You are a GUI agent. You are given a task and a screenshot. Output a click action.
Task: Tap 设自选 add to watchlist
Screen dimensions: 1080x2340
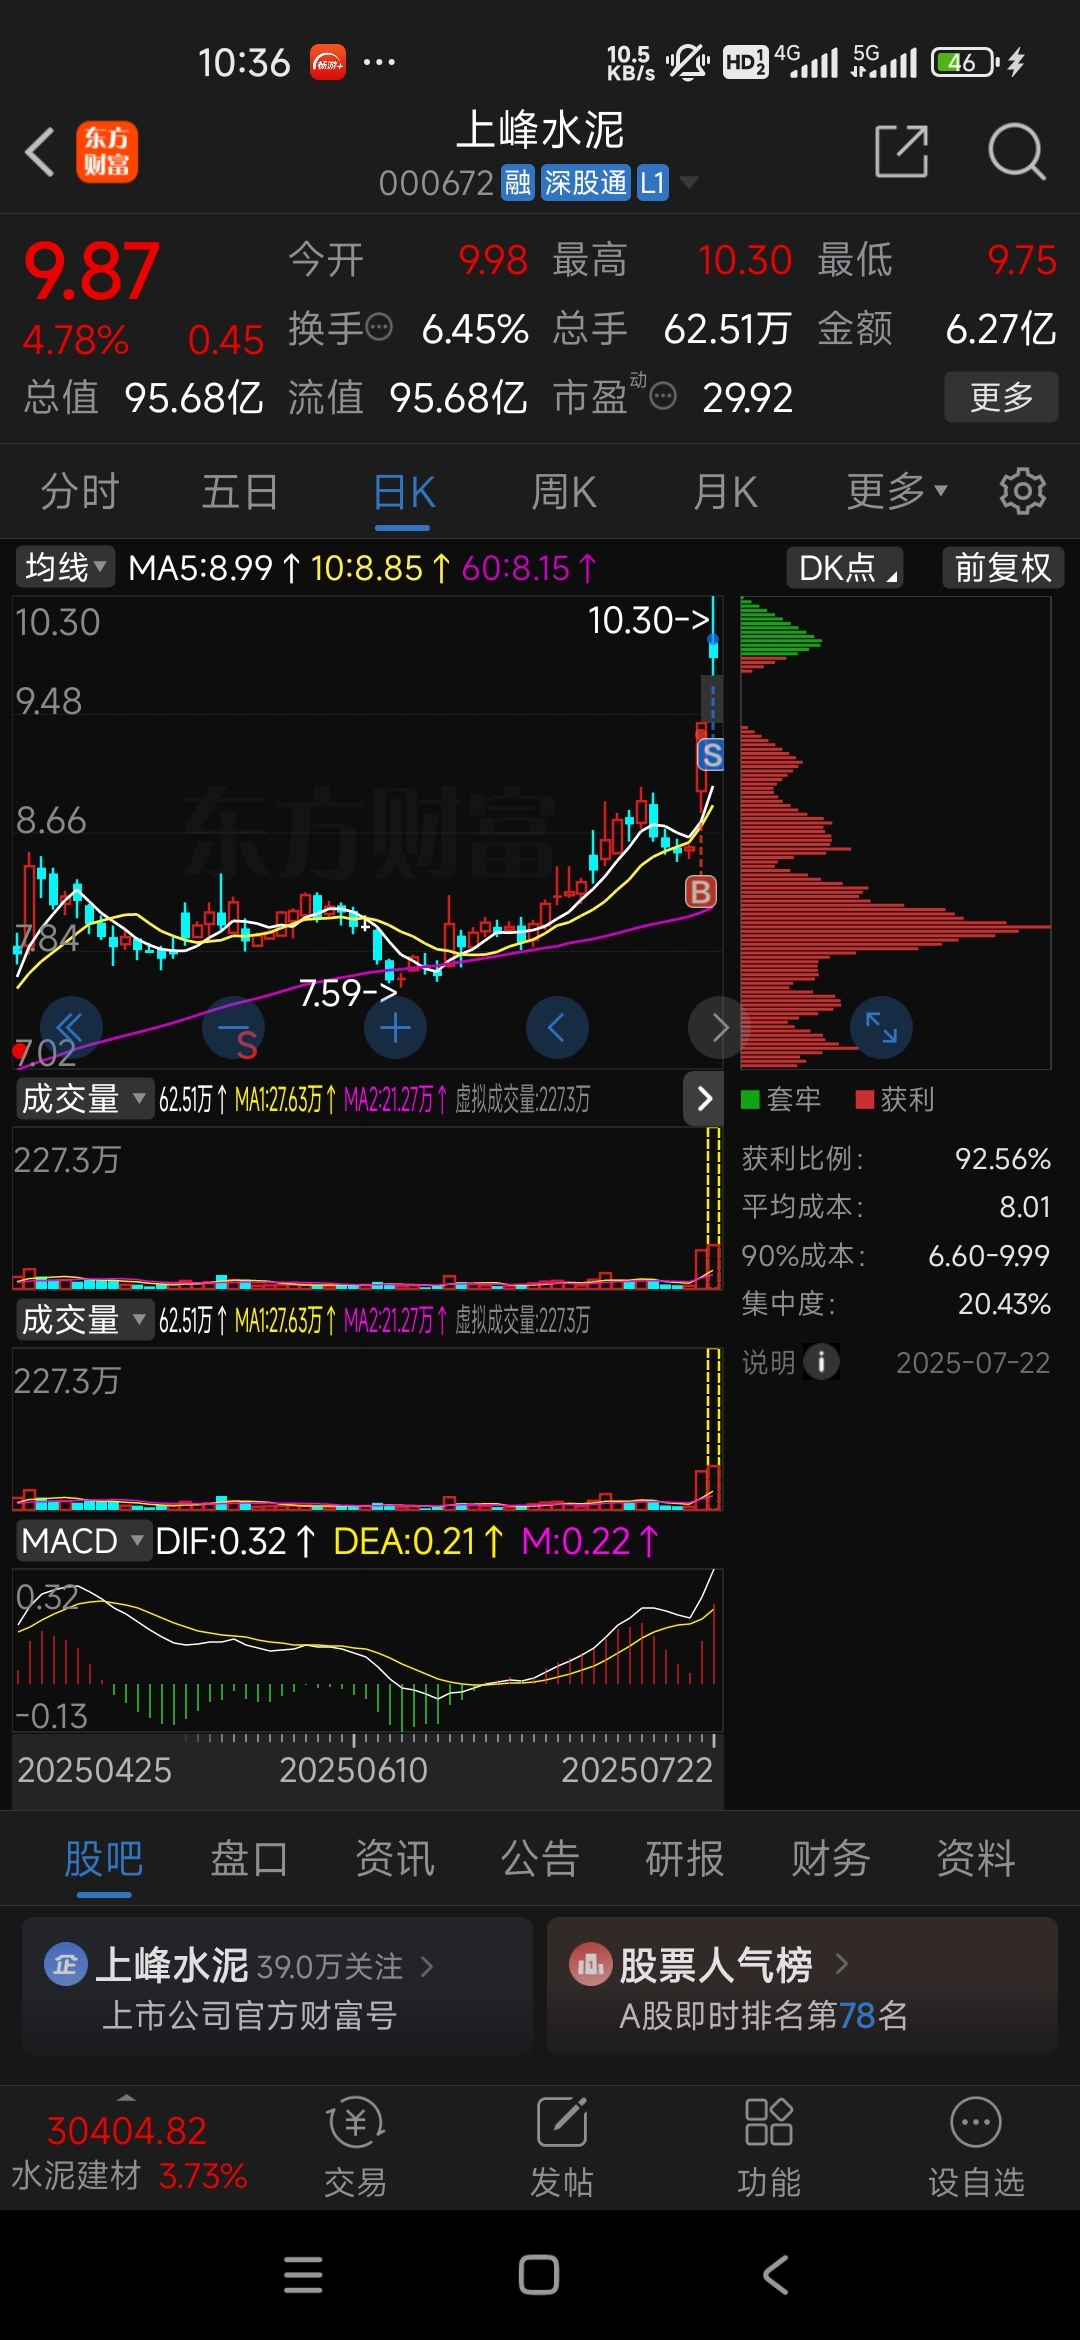tap(976, 2147)
